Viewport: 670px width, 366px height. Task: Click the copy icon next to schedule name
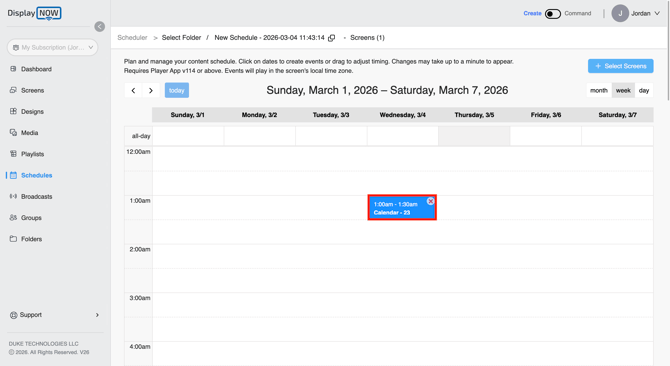tap(332, 38)
